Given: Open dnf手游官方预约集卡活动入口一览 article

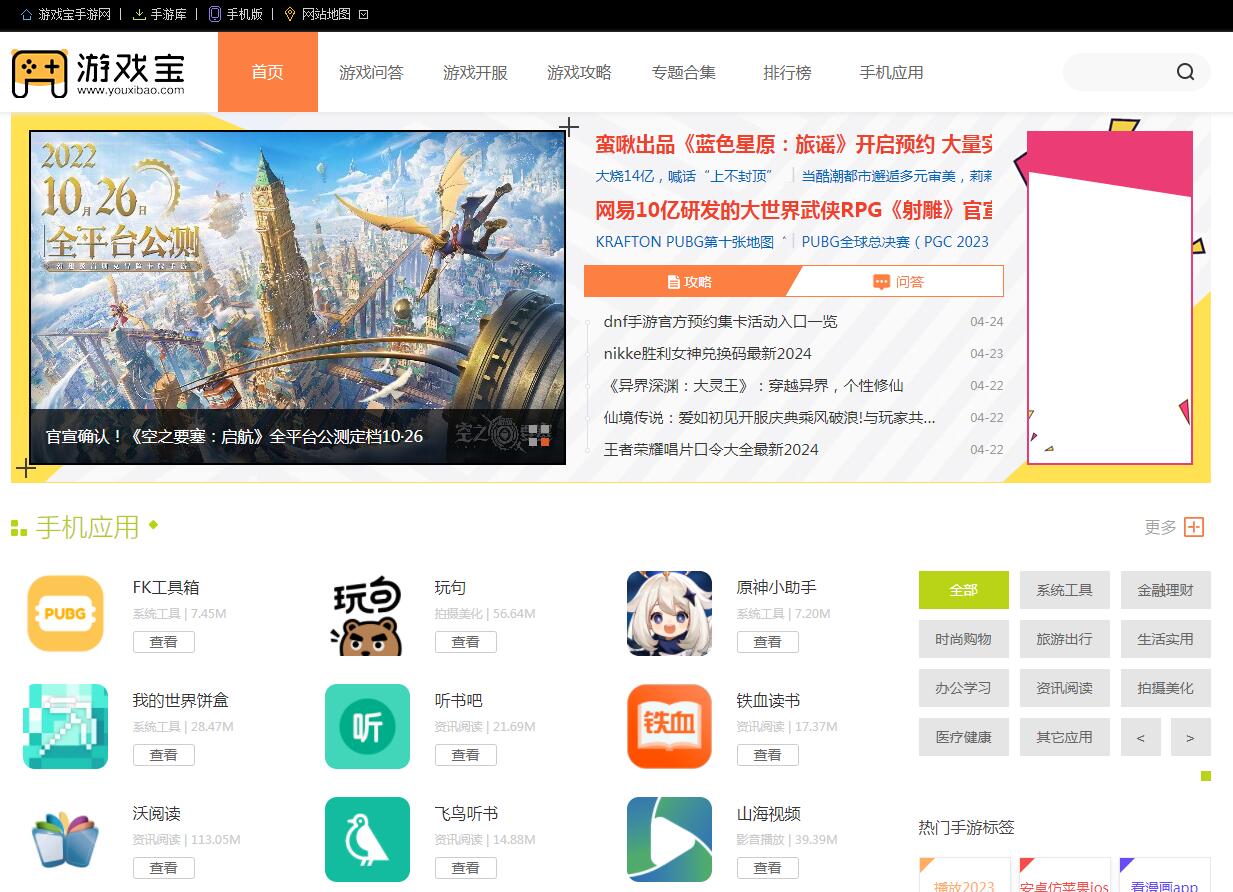Looking at the screenshot, I should point(721,322).
